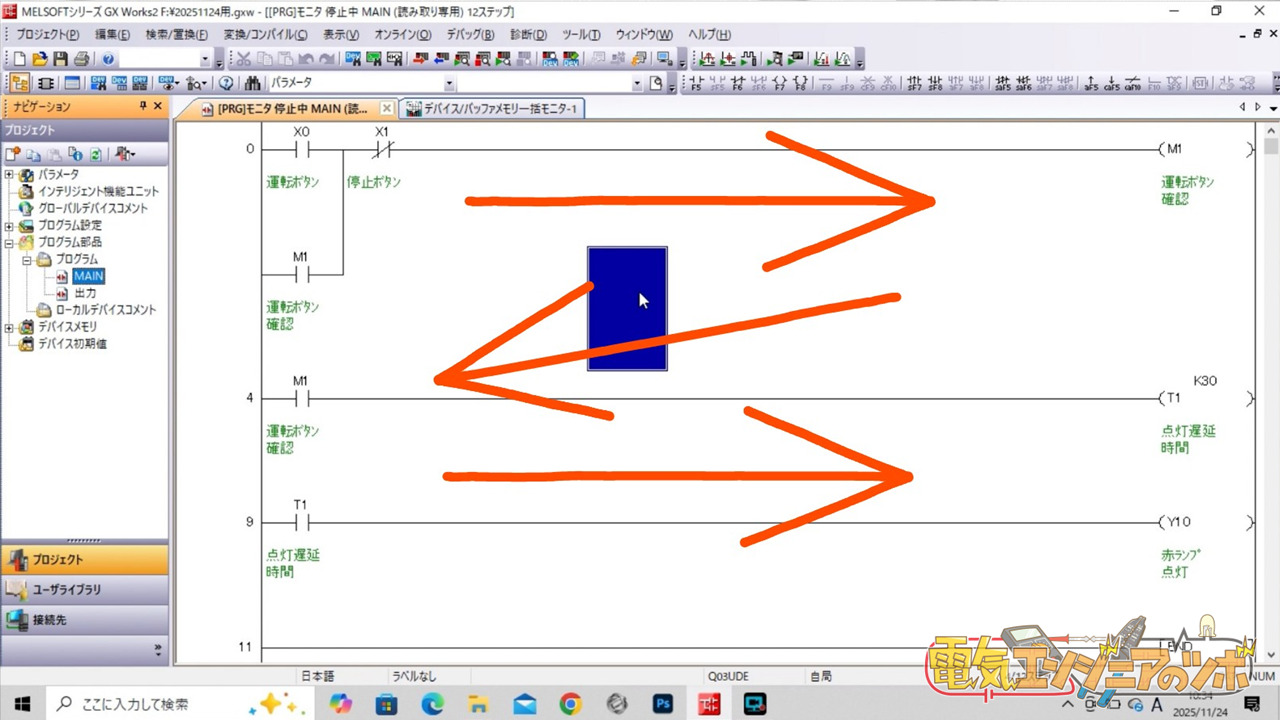Insert open contact with F5 icon
This screenshot has height=720, width=1280.
tap(697, 84)
